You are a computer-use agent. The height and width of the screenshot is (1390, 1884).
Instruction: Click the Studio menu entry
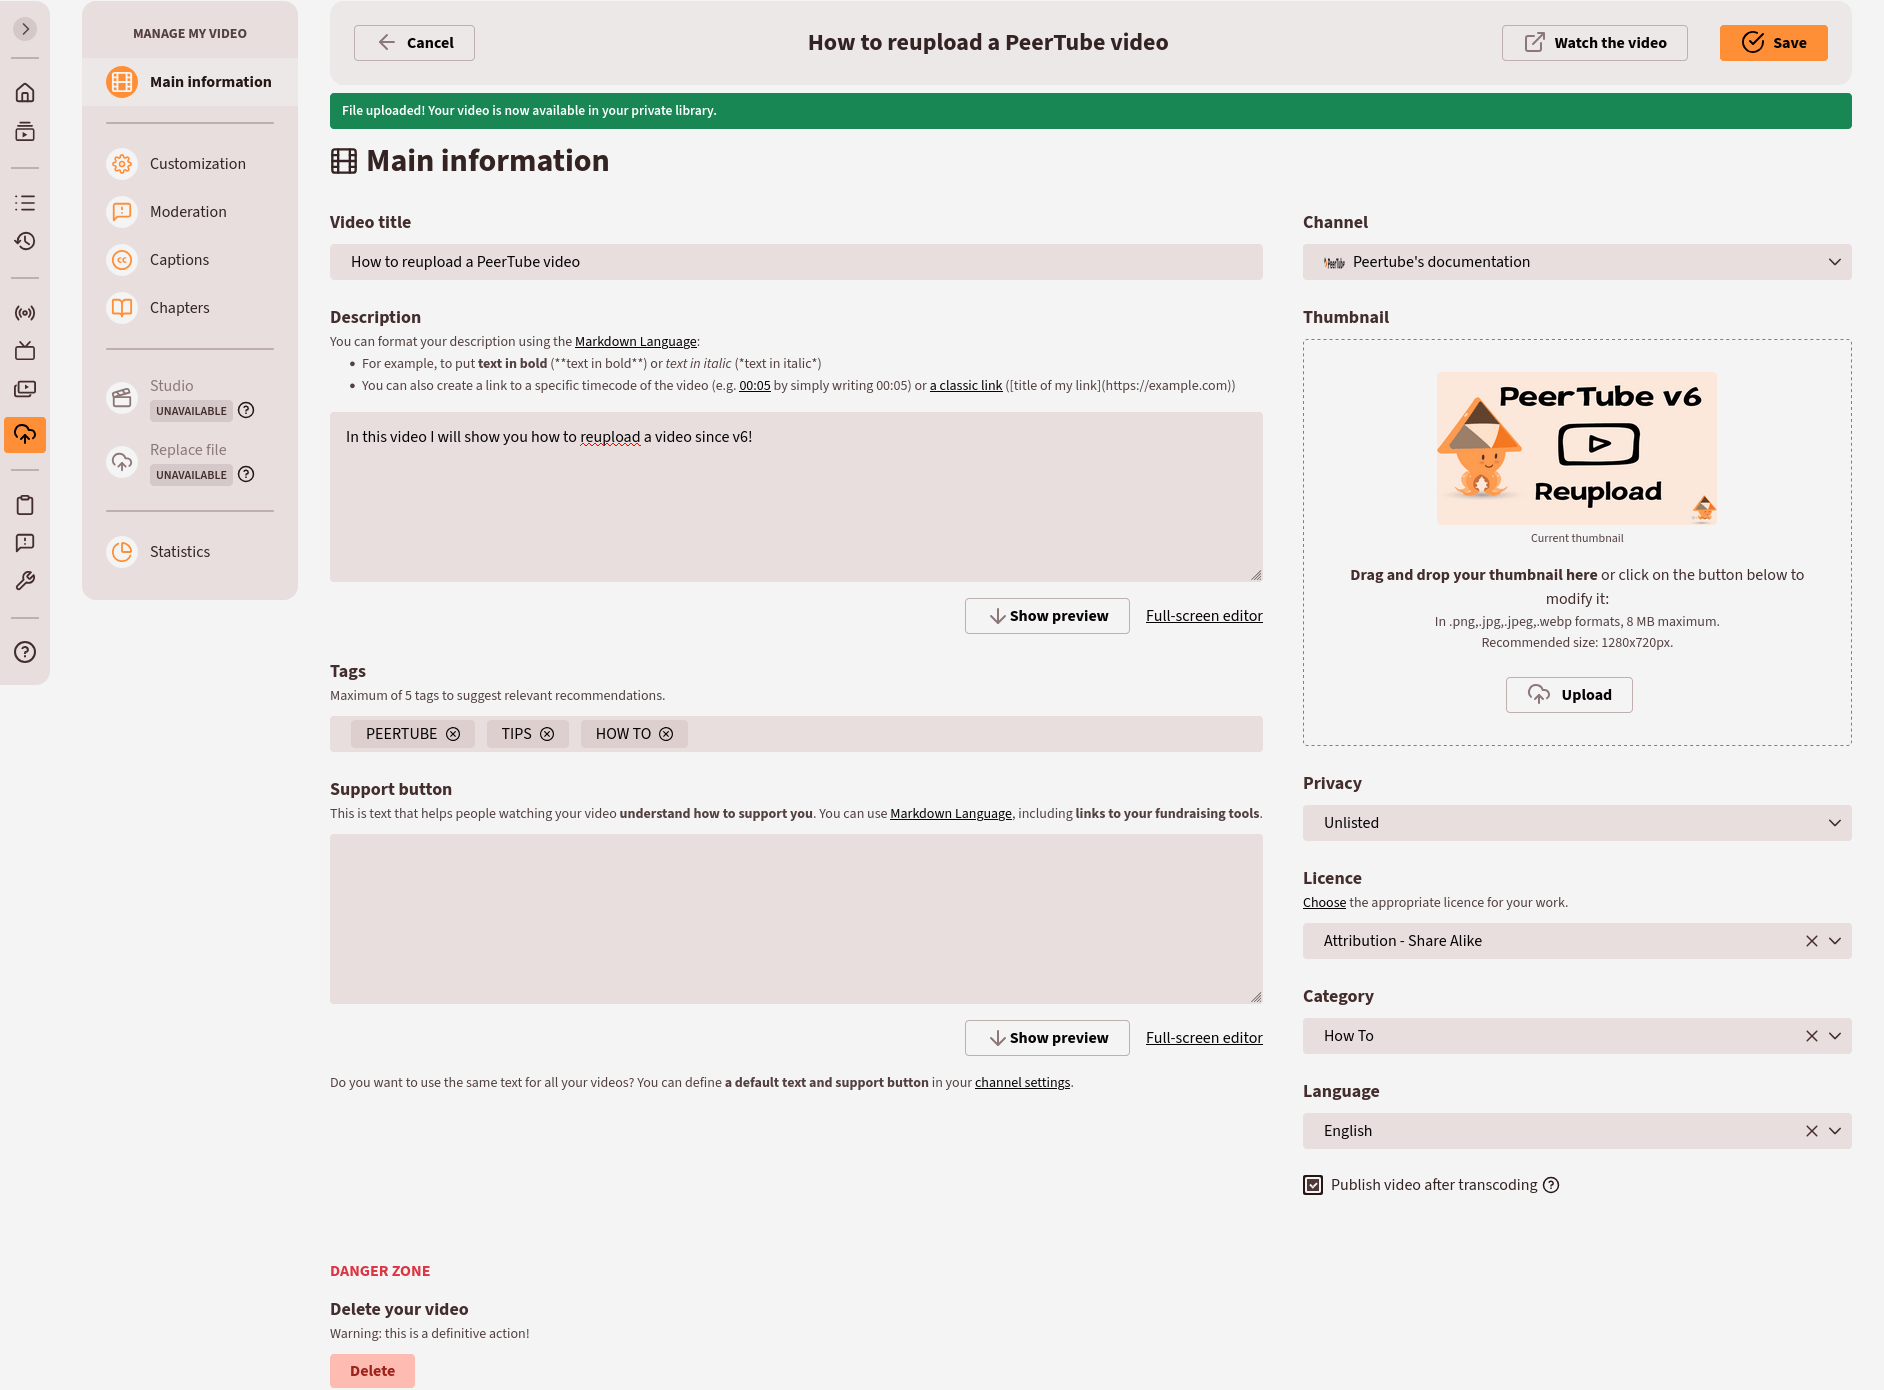click(172, 386)
